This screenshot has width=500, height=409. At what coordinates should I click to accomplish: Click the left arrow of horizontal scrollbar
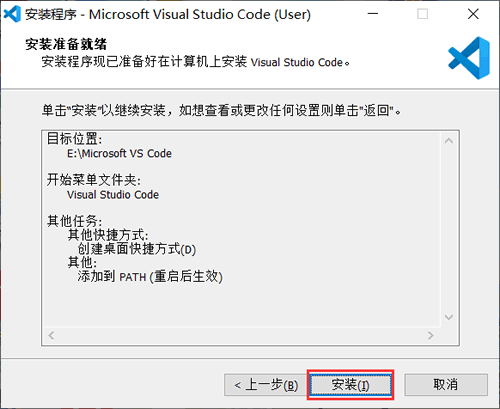(x=51, y=335)
